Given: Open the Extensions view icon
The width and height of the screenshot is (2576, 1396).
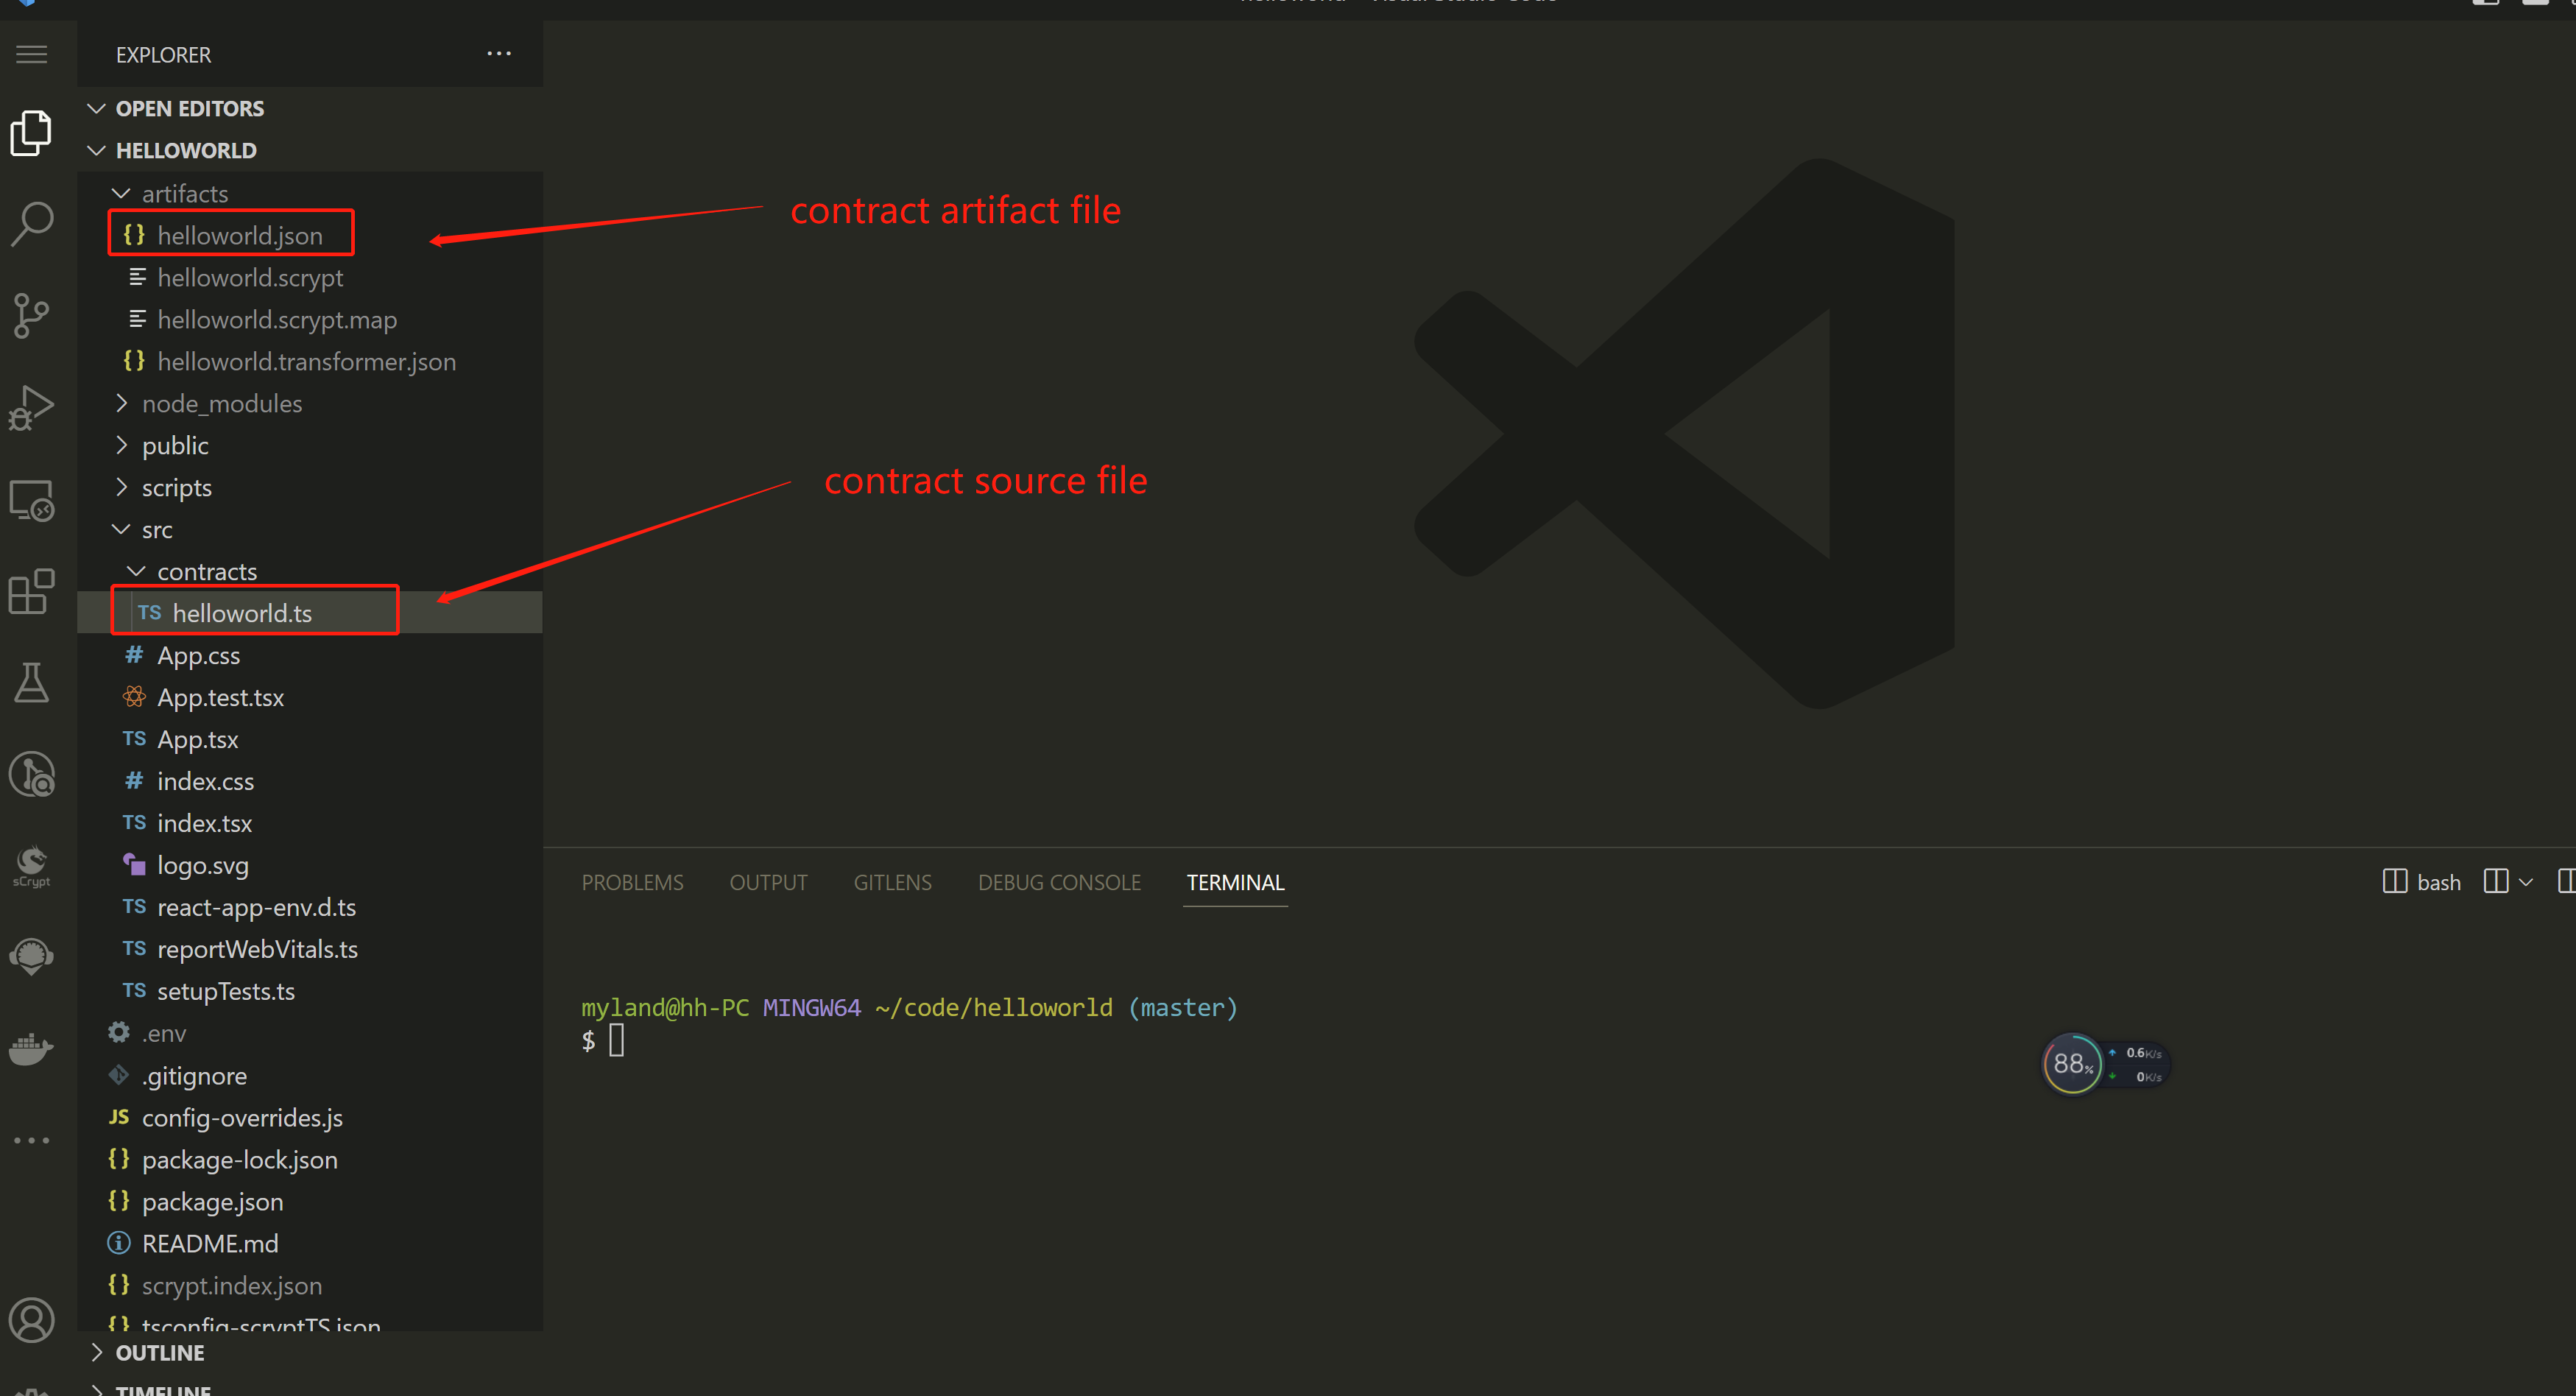Looking at the screenshot, I should [x=32, y=592].
